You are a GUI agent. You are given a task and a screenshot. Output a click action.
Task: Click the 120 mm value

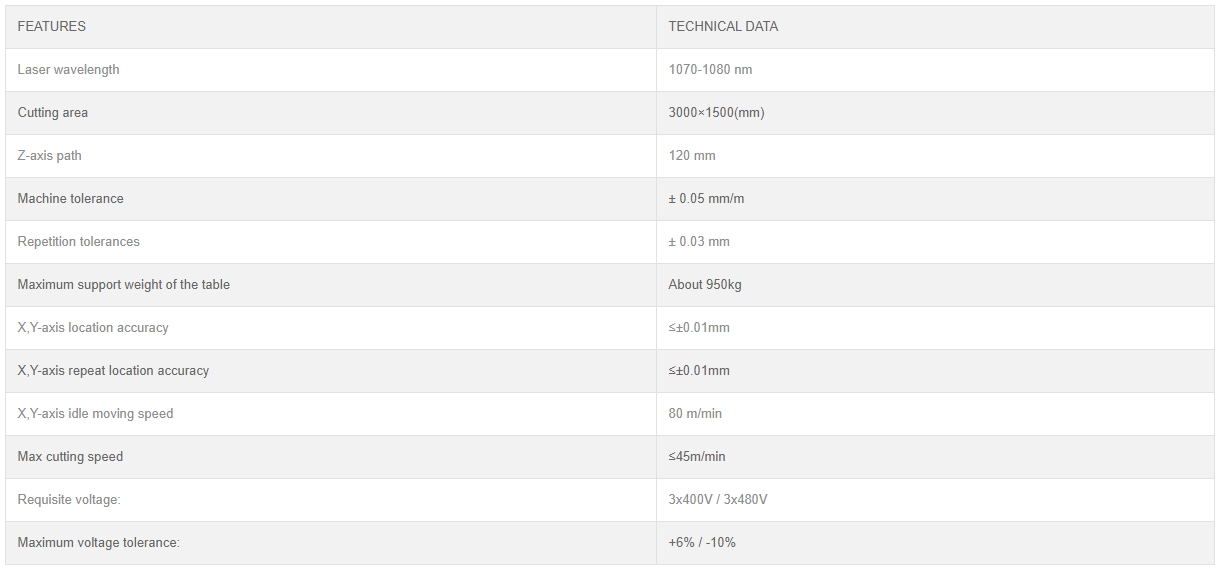pos(692,156)
